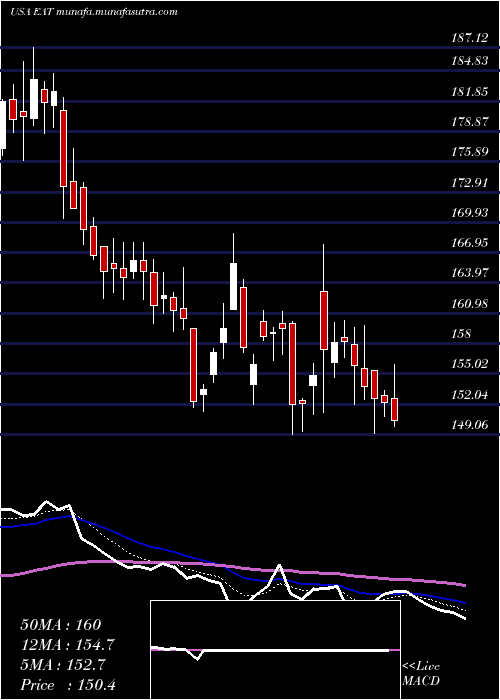Select the 160.98 price level label
The height and width of the screenshot is (700, 500).
470,304
